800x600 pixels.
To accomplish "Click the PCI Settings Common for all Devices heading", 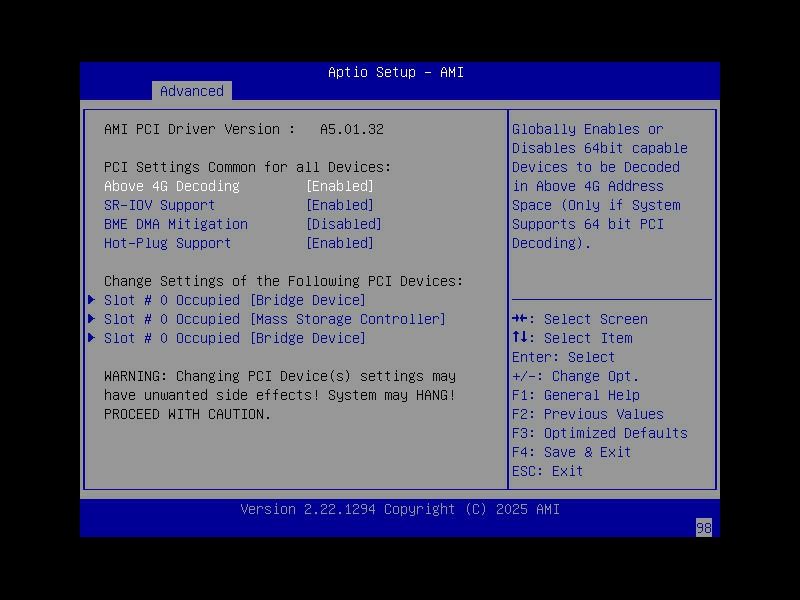I will click(247, 167).
